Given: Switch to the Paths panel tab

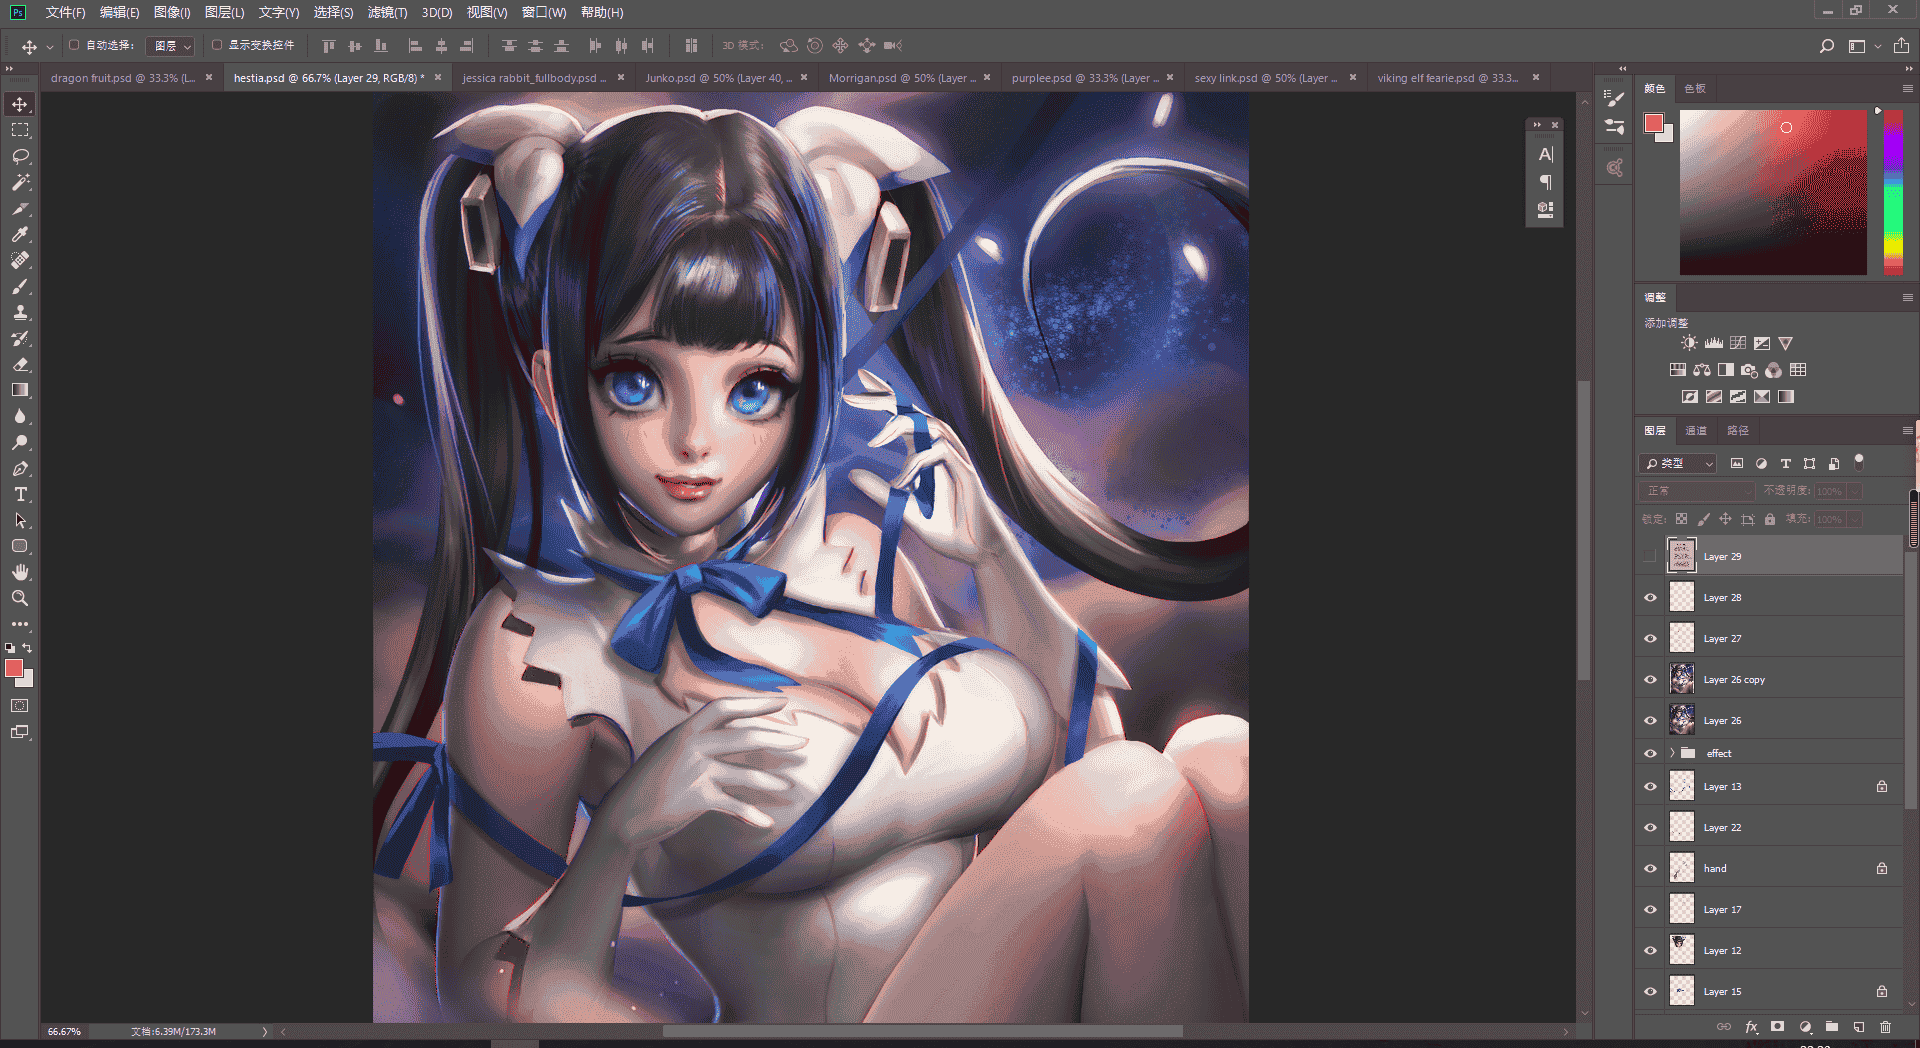Looking at the screenshot, I should (1738, 431).
